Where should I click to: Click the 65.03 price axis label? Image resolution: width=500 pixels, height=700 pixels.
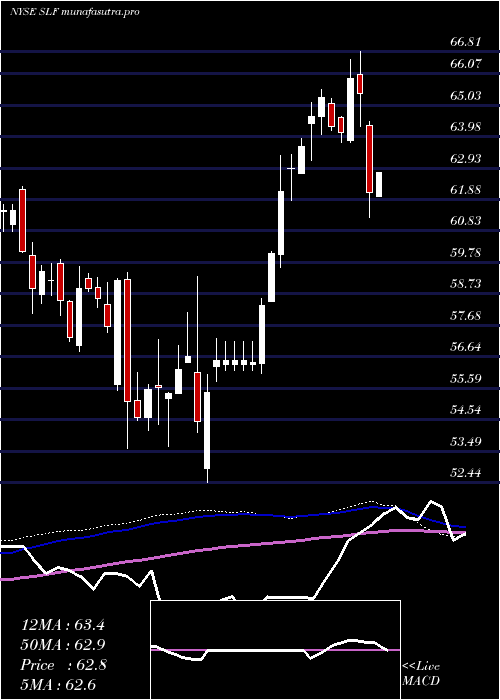point(466,96)
